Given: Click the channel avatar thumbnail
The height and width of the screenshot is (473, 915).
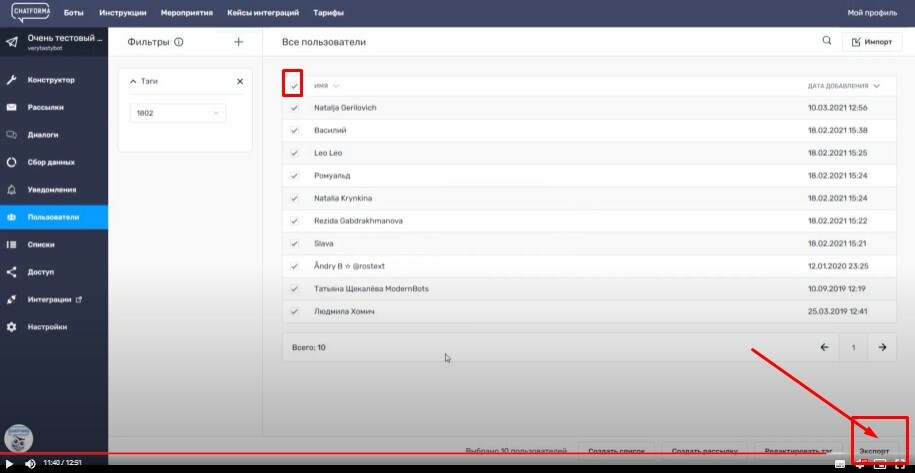Looking at the screenshot, I should tap(19, 439).
